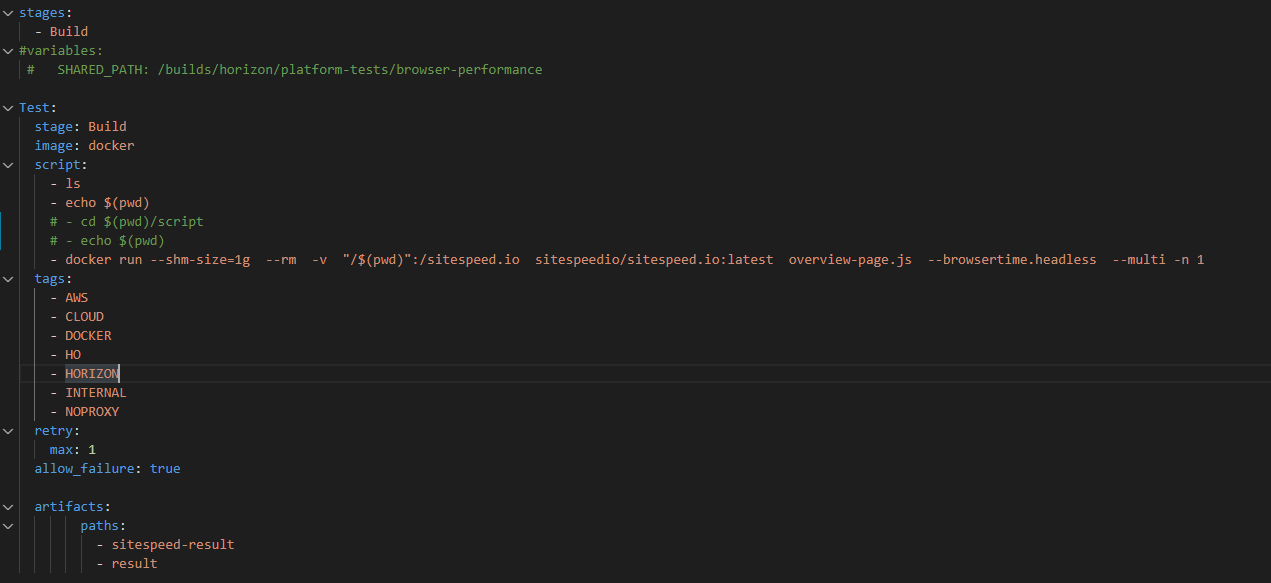Click the uncommented '- echo $(pwd)' line
The width and height of the screenshot is (1271, 583).
tap(100, 203)
